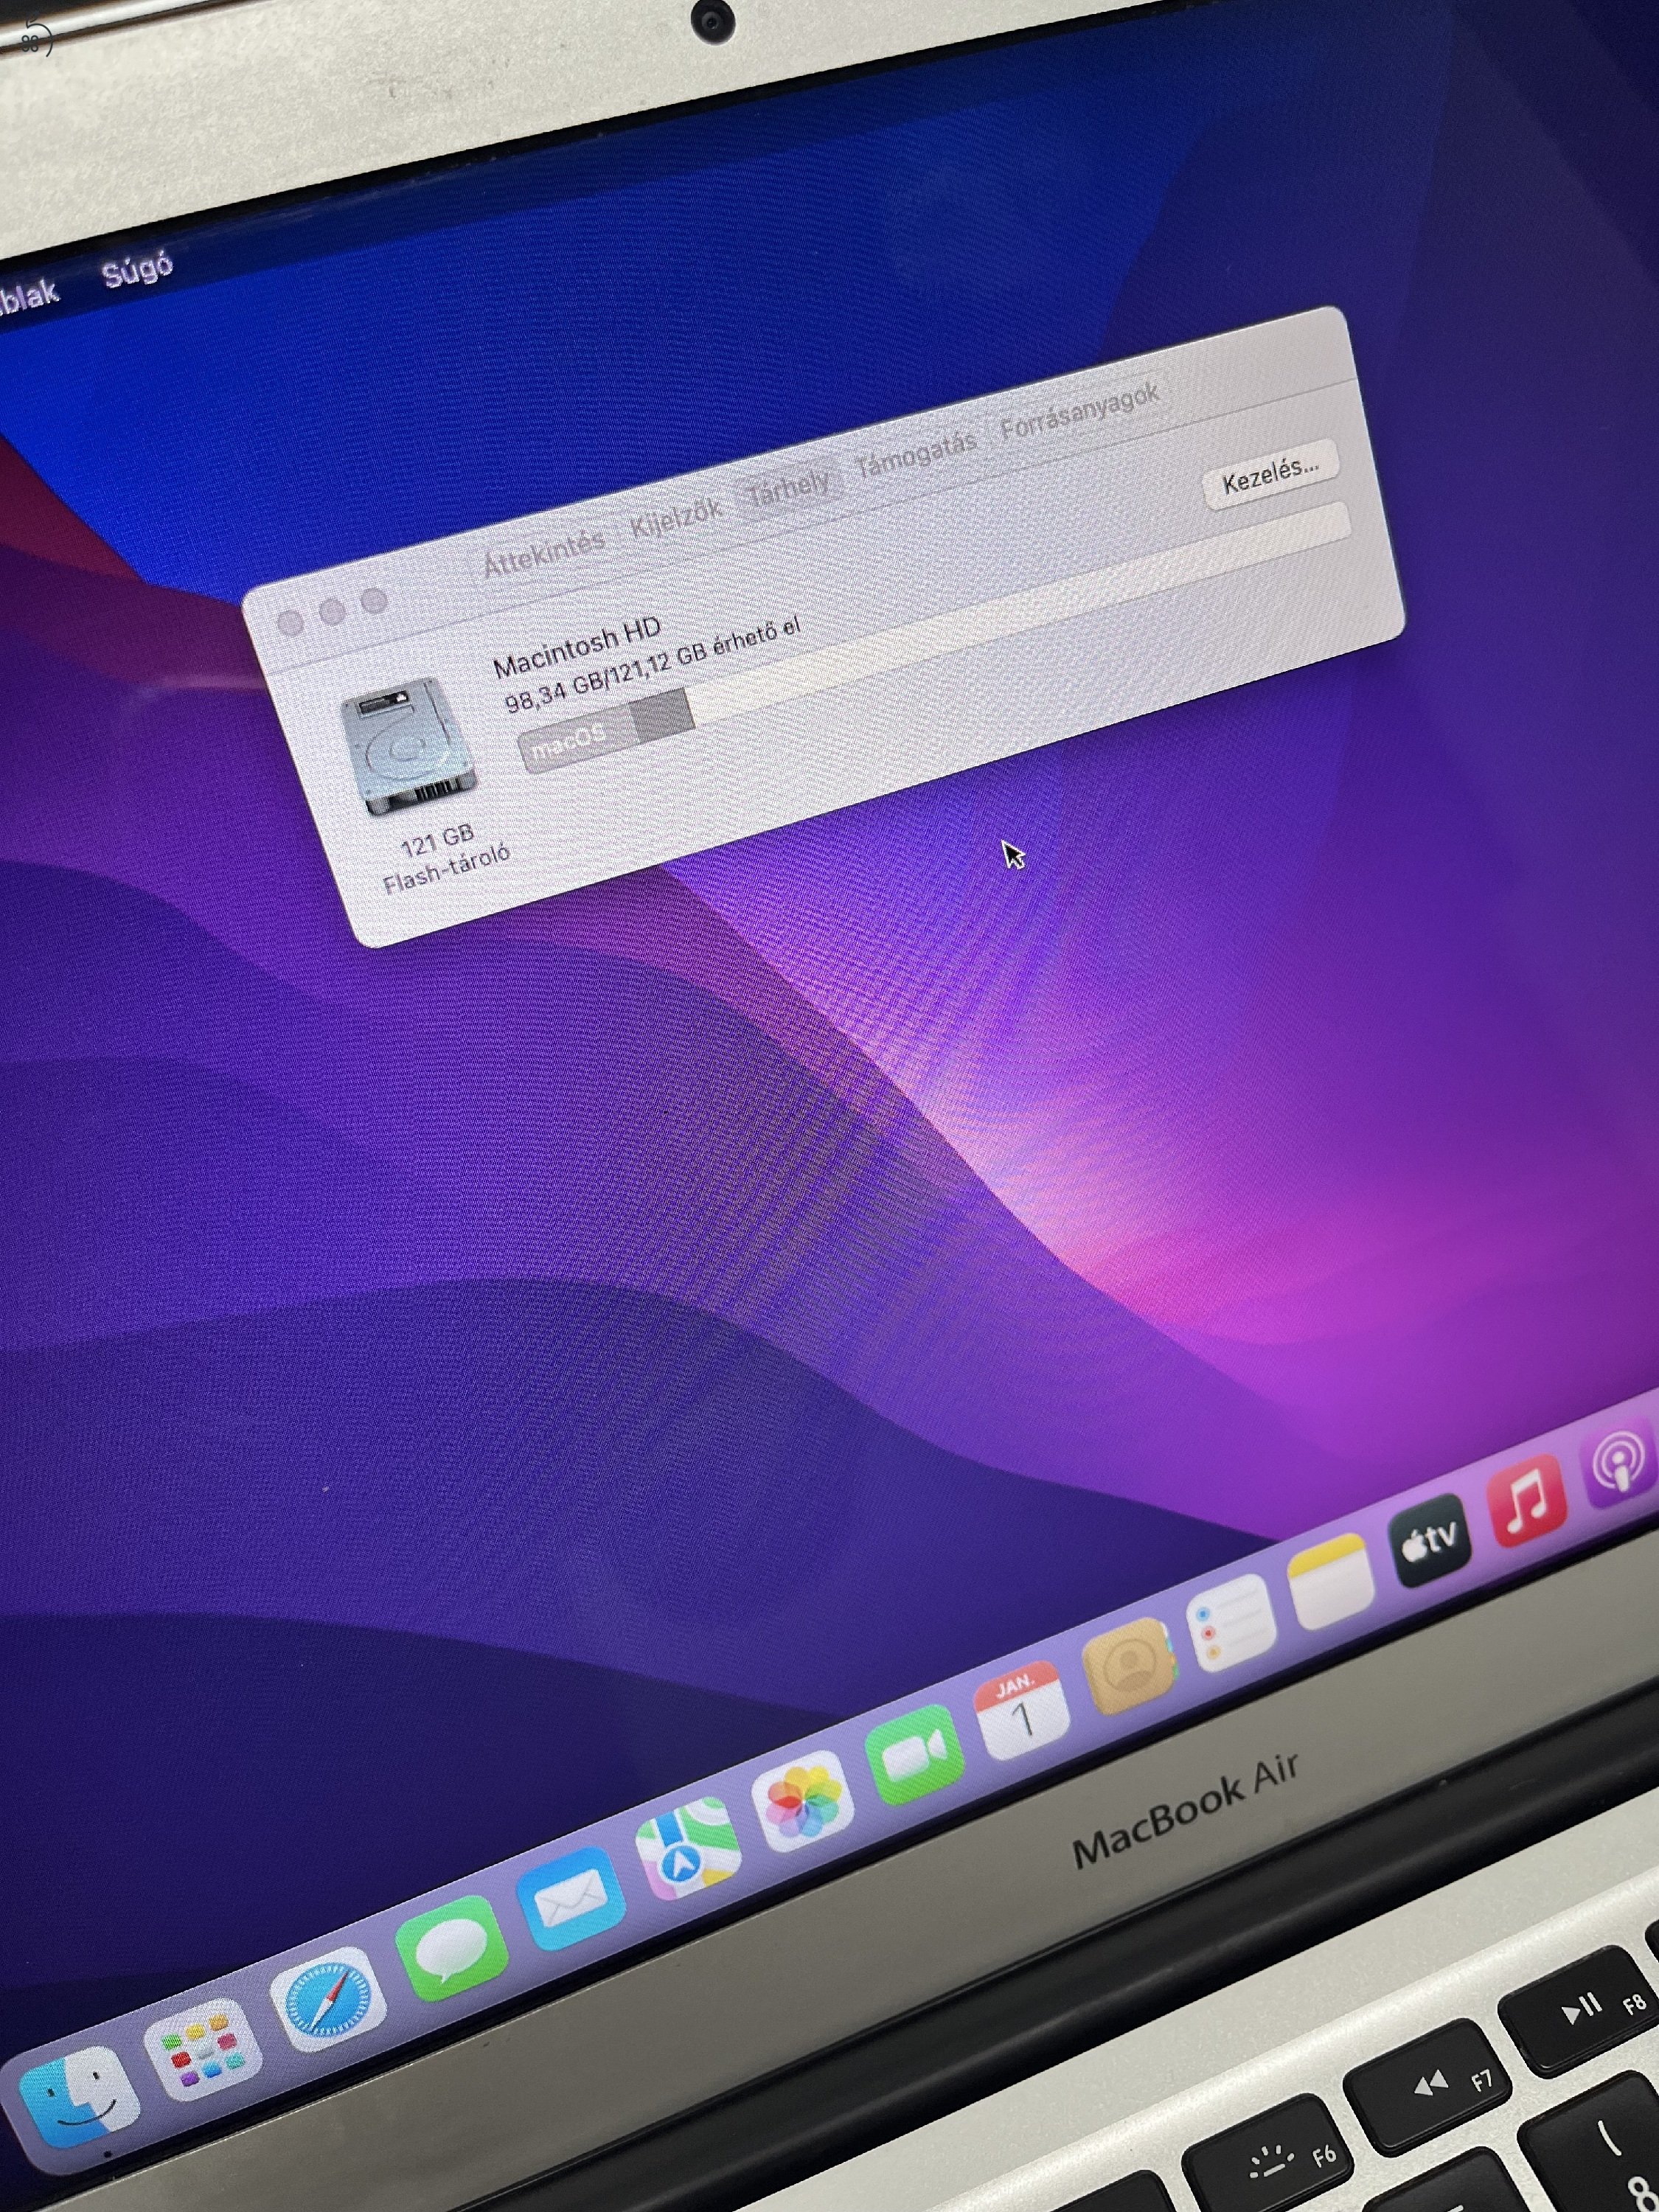This screenshot has height=2212, width=1659.
Task: Click the 121 GB capacity label
Action: click(x=437, y=841)
